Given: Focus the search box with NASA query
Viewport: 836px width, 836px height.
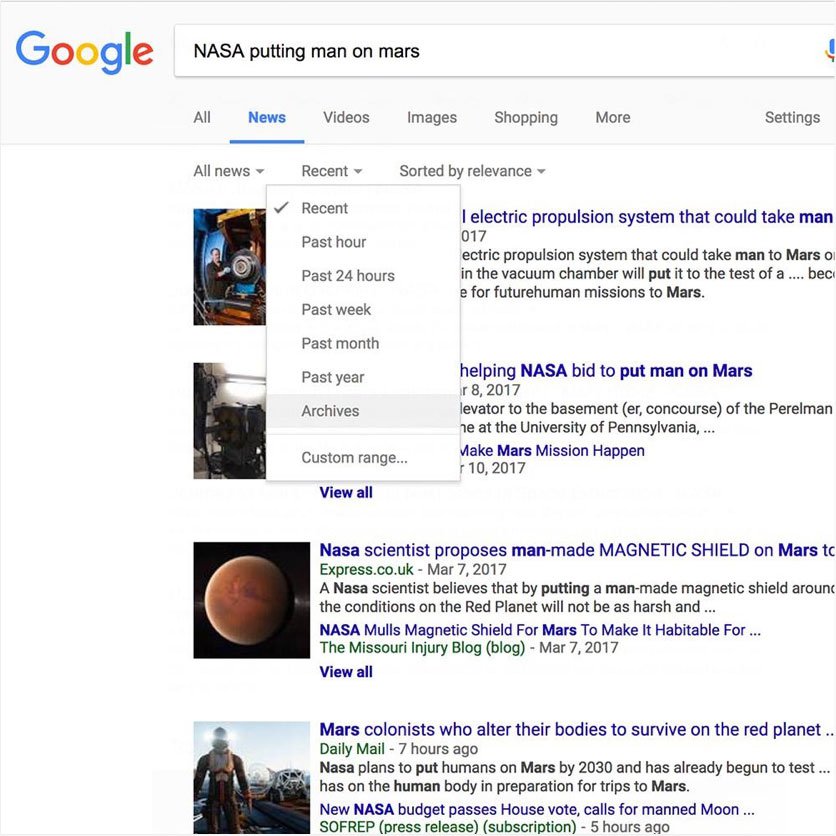Looking at the screenshot, I should pyautogui.click(x=505, y=51).
